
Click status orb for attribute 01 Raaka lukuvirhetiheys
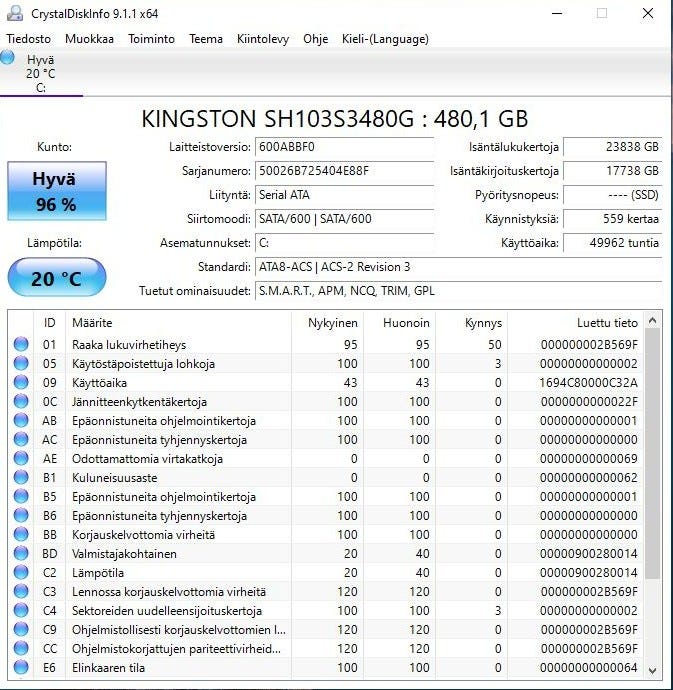coord(21,344)
